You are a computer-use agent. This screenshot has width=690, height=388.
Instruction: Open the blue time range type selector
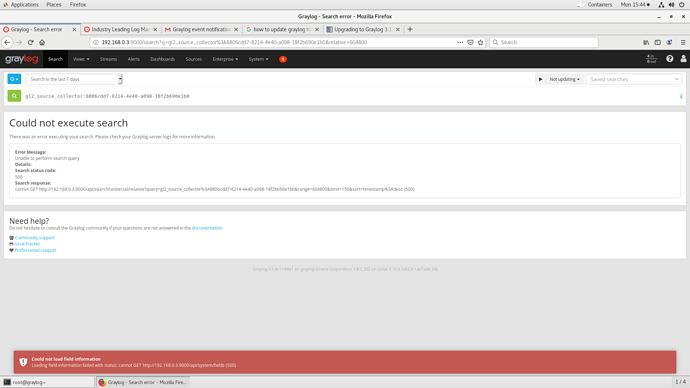[x=14, y=79]
